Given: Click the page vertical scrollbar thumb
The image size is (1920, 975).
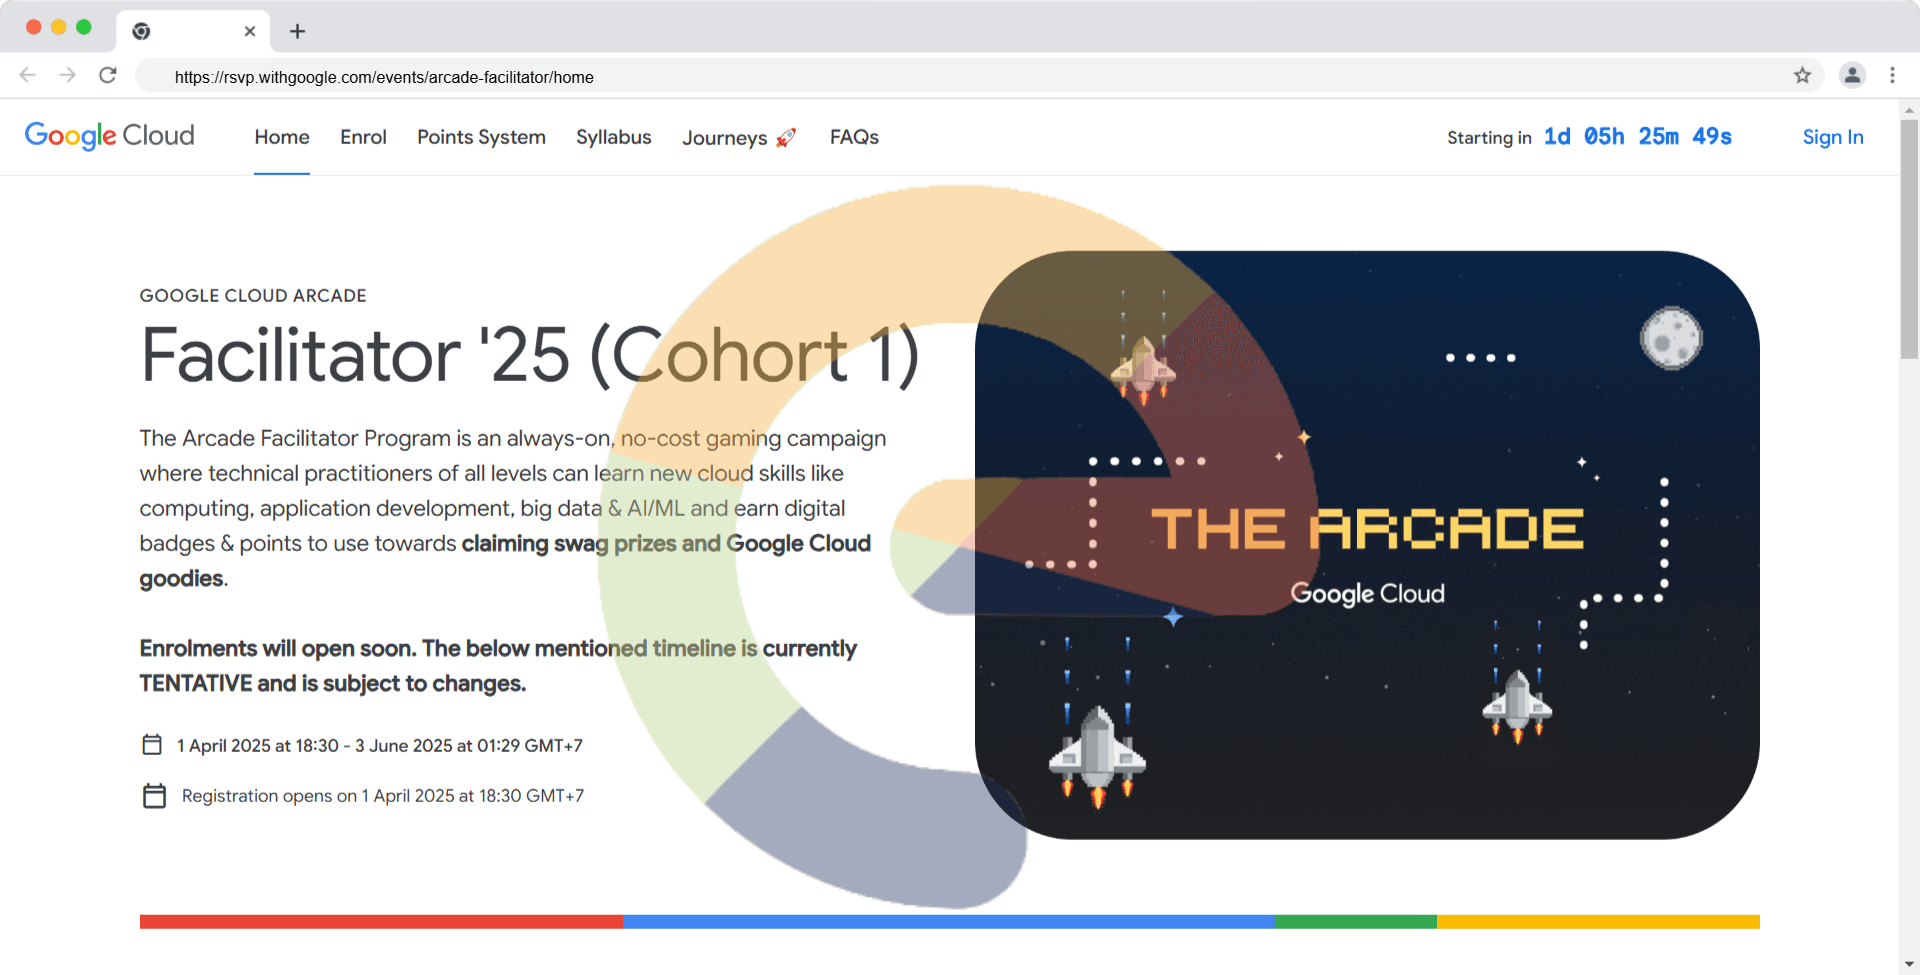Looking at the screenshot, I should click(x=1909, y=238).
